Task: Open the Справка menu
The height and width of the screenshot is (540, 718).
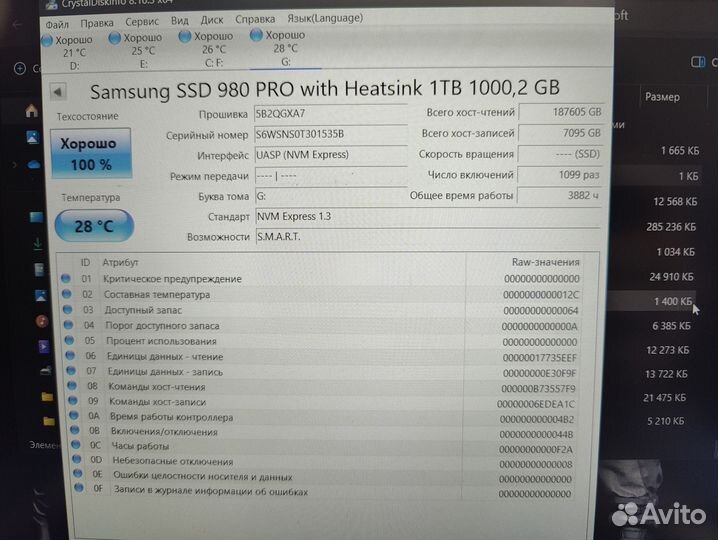Action: (x=255, y=19)
